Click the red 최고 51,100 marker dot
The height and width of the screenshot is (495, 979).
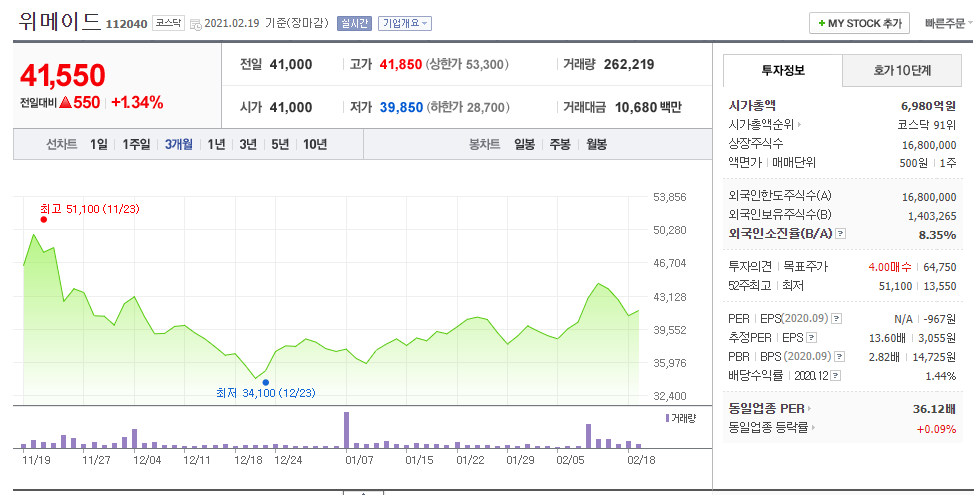[x=44, y=219]
